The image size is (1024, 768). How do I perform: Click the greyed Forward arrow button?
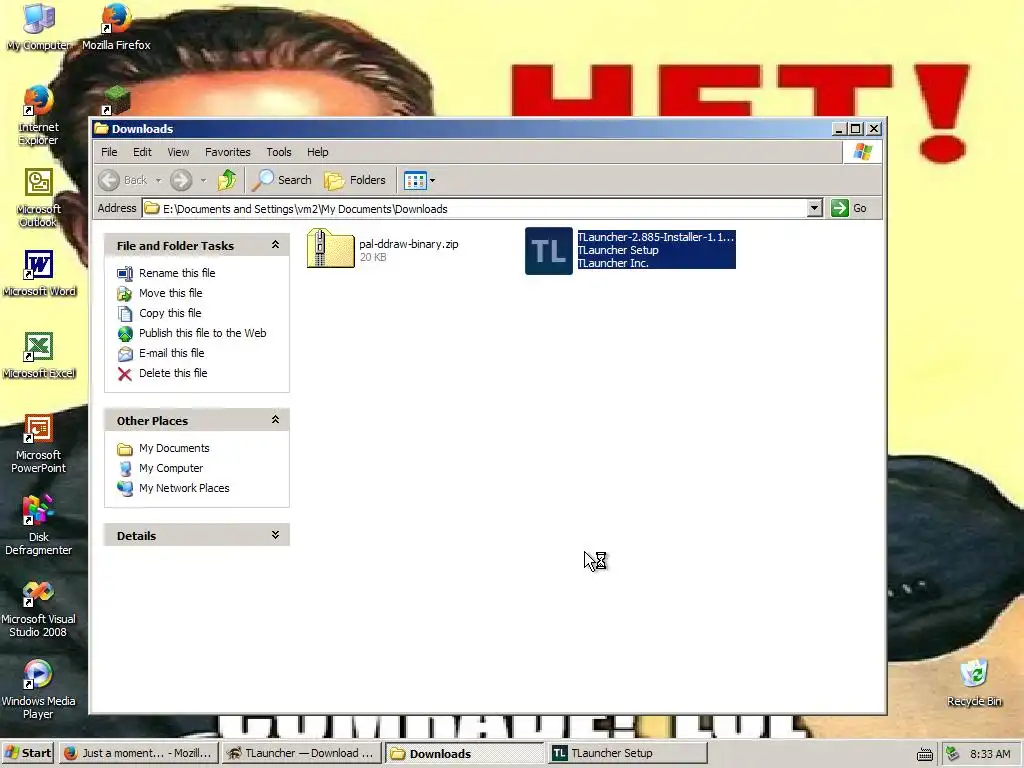(181, 180)
